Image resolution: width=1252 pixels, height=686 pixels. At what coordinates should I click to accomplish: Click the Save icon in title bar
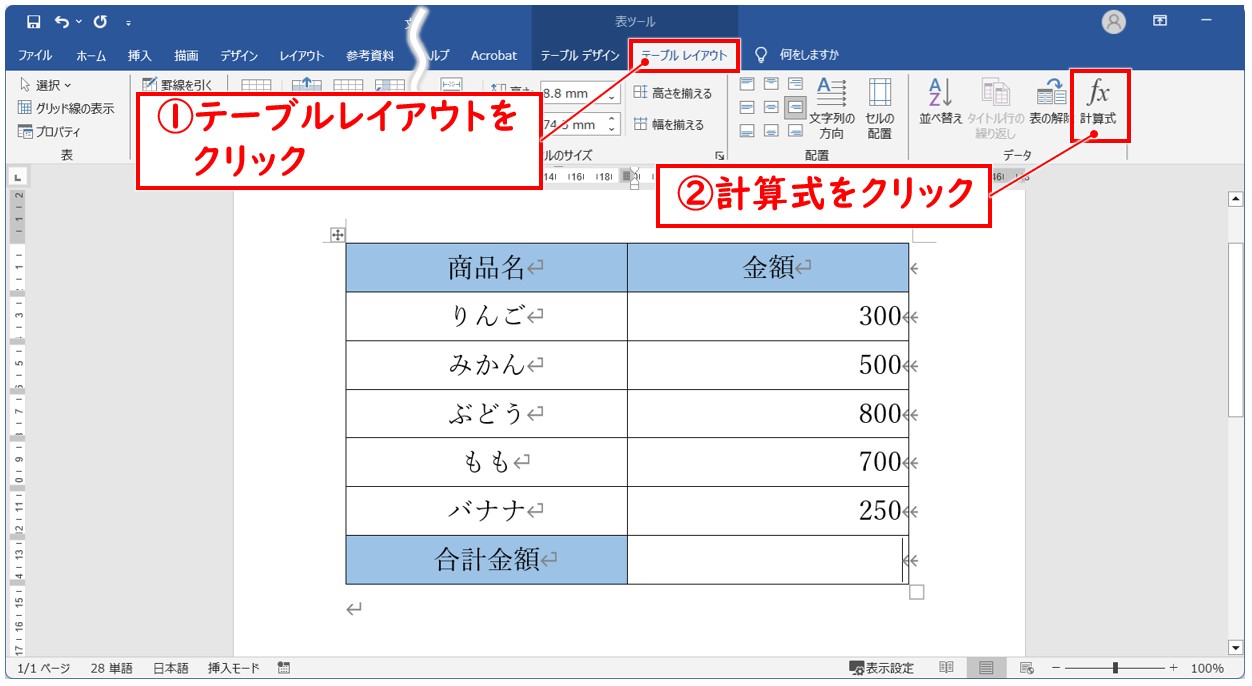(33, 22)
